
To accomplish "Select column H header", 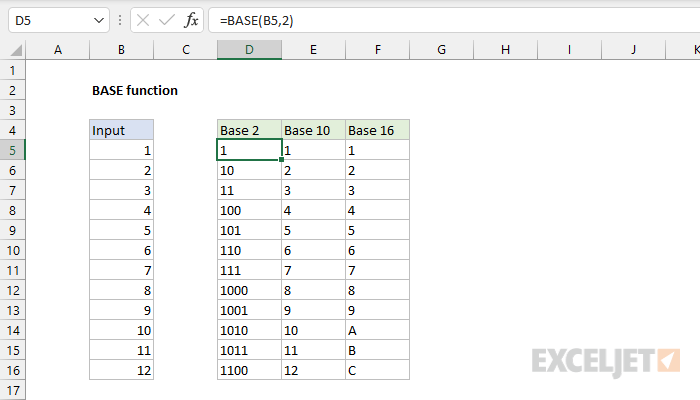I will [x=505, y=50].
